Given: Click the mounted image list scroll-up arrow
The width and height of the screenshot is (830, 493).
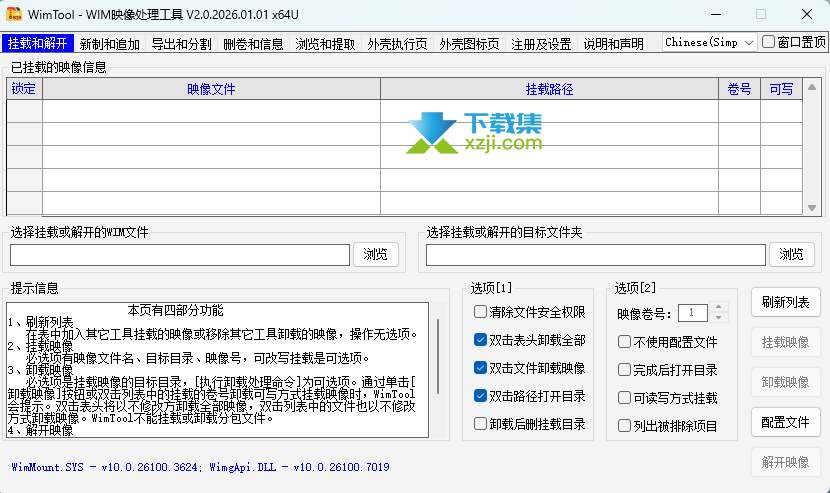Looking at the screenshot, I should [x=812, y=88].
